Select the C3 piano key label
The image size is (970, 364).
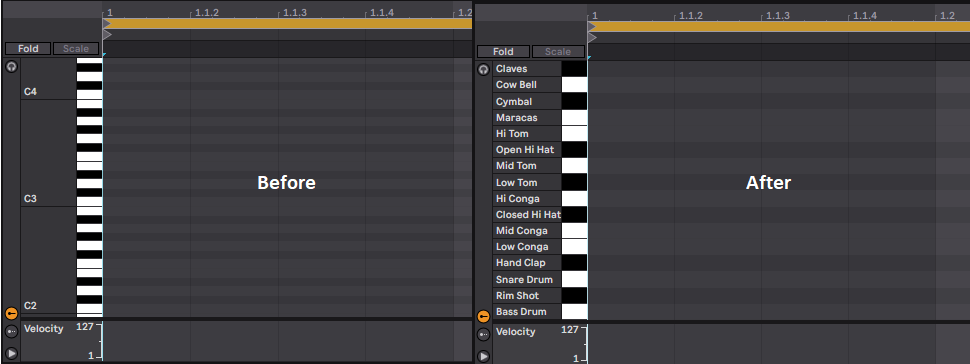[30, 199]
